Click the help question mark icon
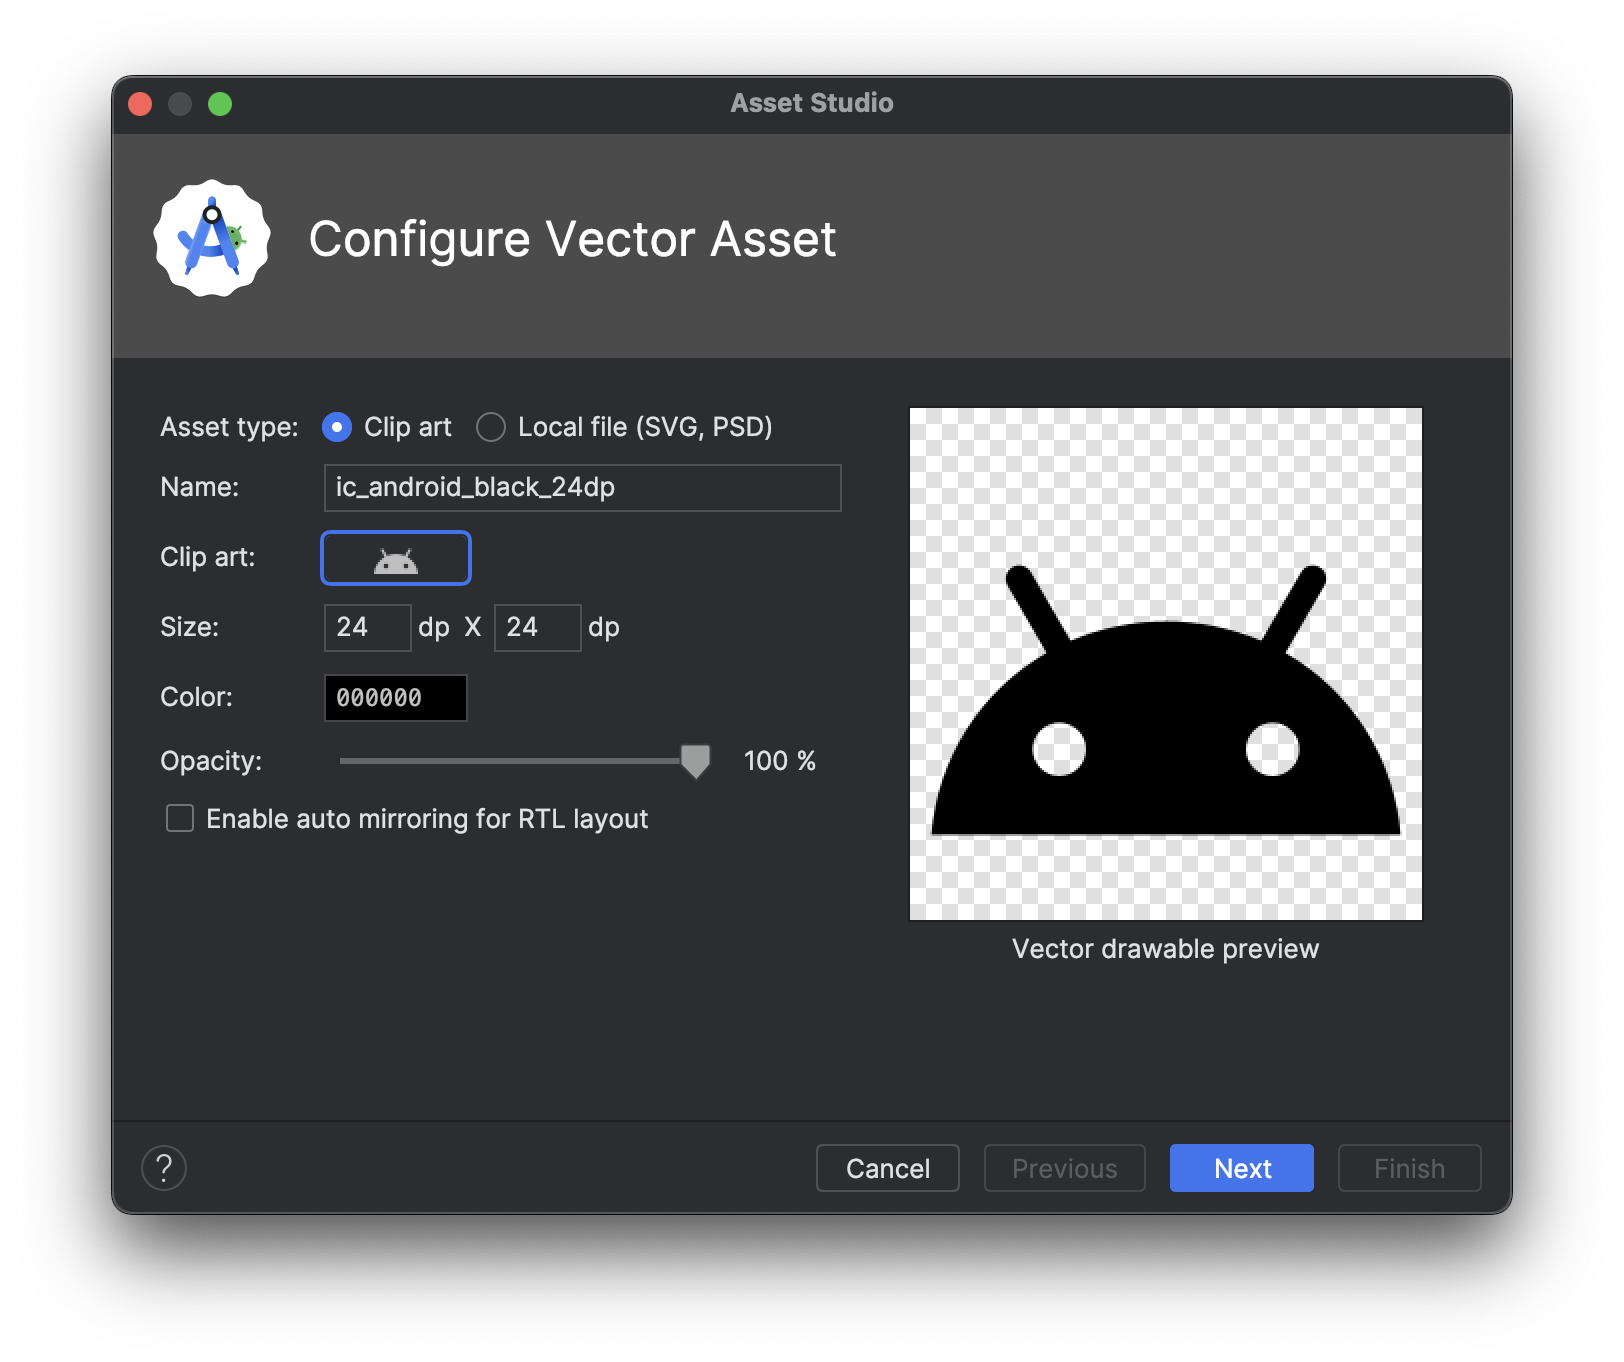Image resolution: width=1624 pixels, height=1362 pixels. tap(164, 1168)
